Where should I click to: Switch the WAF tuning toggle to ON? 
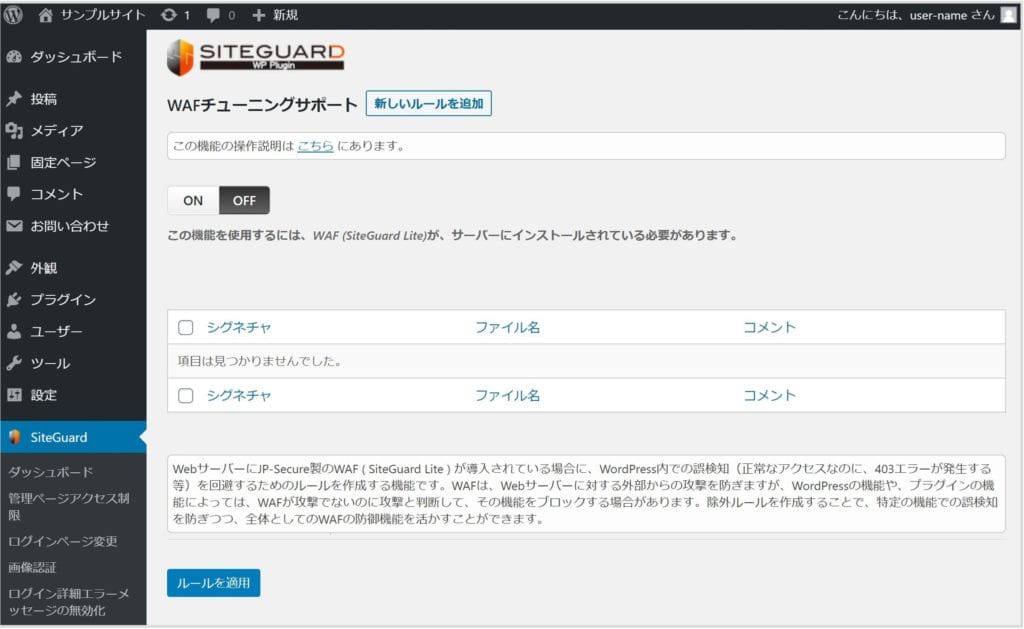(193, 200)
